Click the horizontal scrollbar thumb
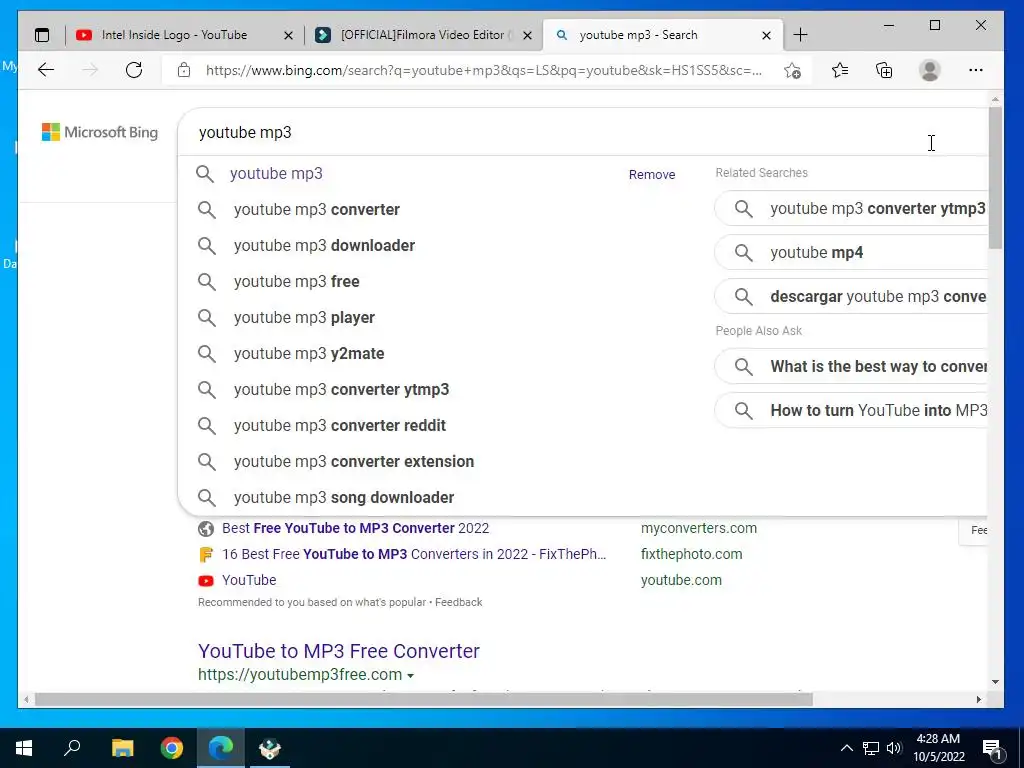This screenshot has height=768, width=1024. (x=424, y=699)
